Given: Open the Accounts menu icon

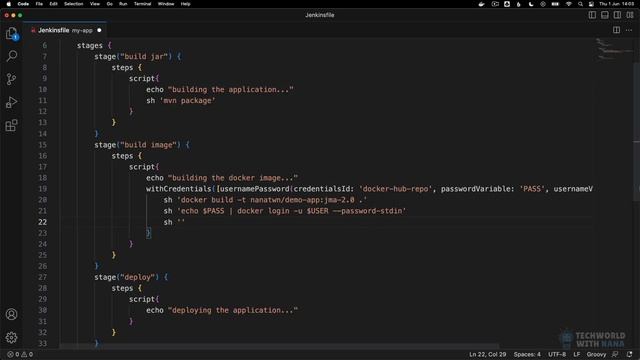Looking at the screenshot, I should (11, 314).
